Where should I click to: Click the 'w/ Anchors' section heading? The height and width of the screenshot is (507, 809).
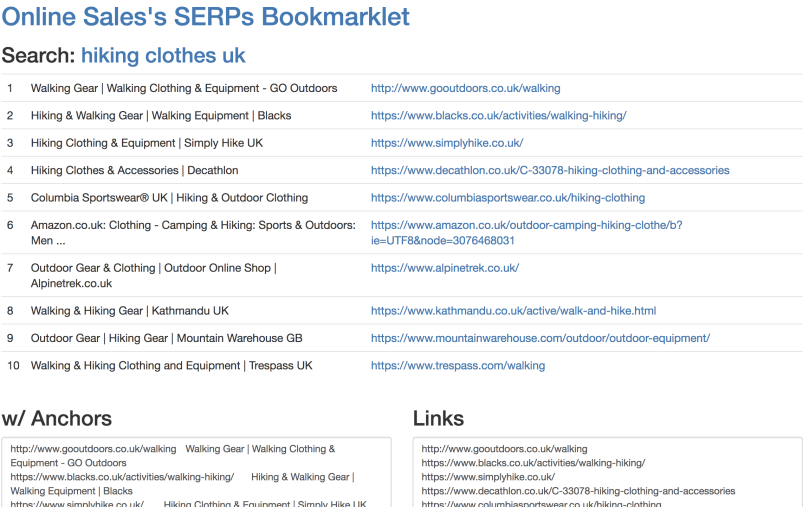[57, 418]
